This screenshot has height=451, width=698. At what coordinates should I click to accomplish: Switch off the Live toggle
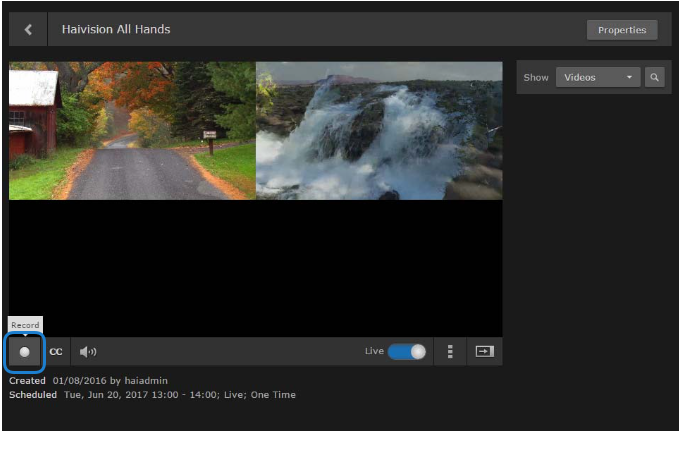coord(407,352)
